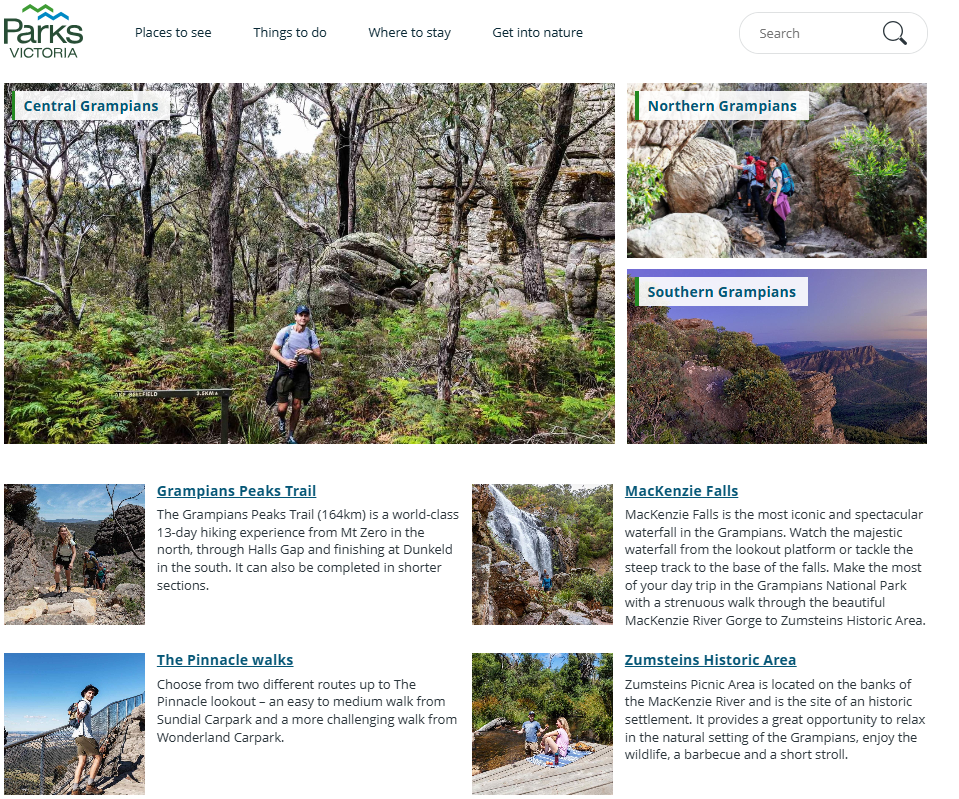
Task: Click the Grampians Peaks Trail hikers thumbnail
Action: coord(75,554)
